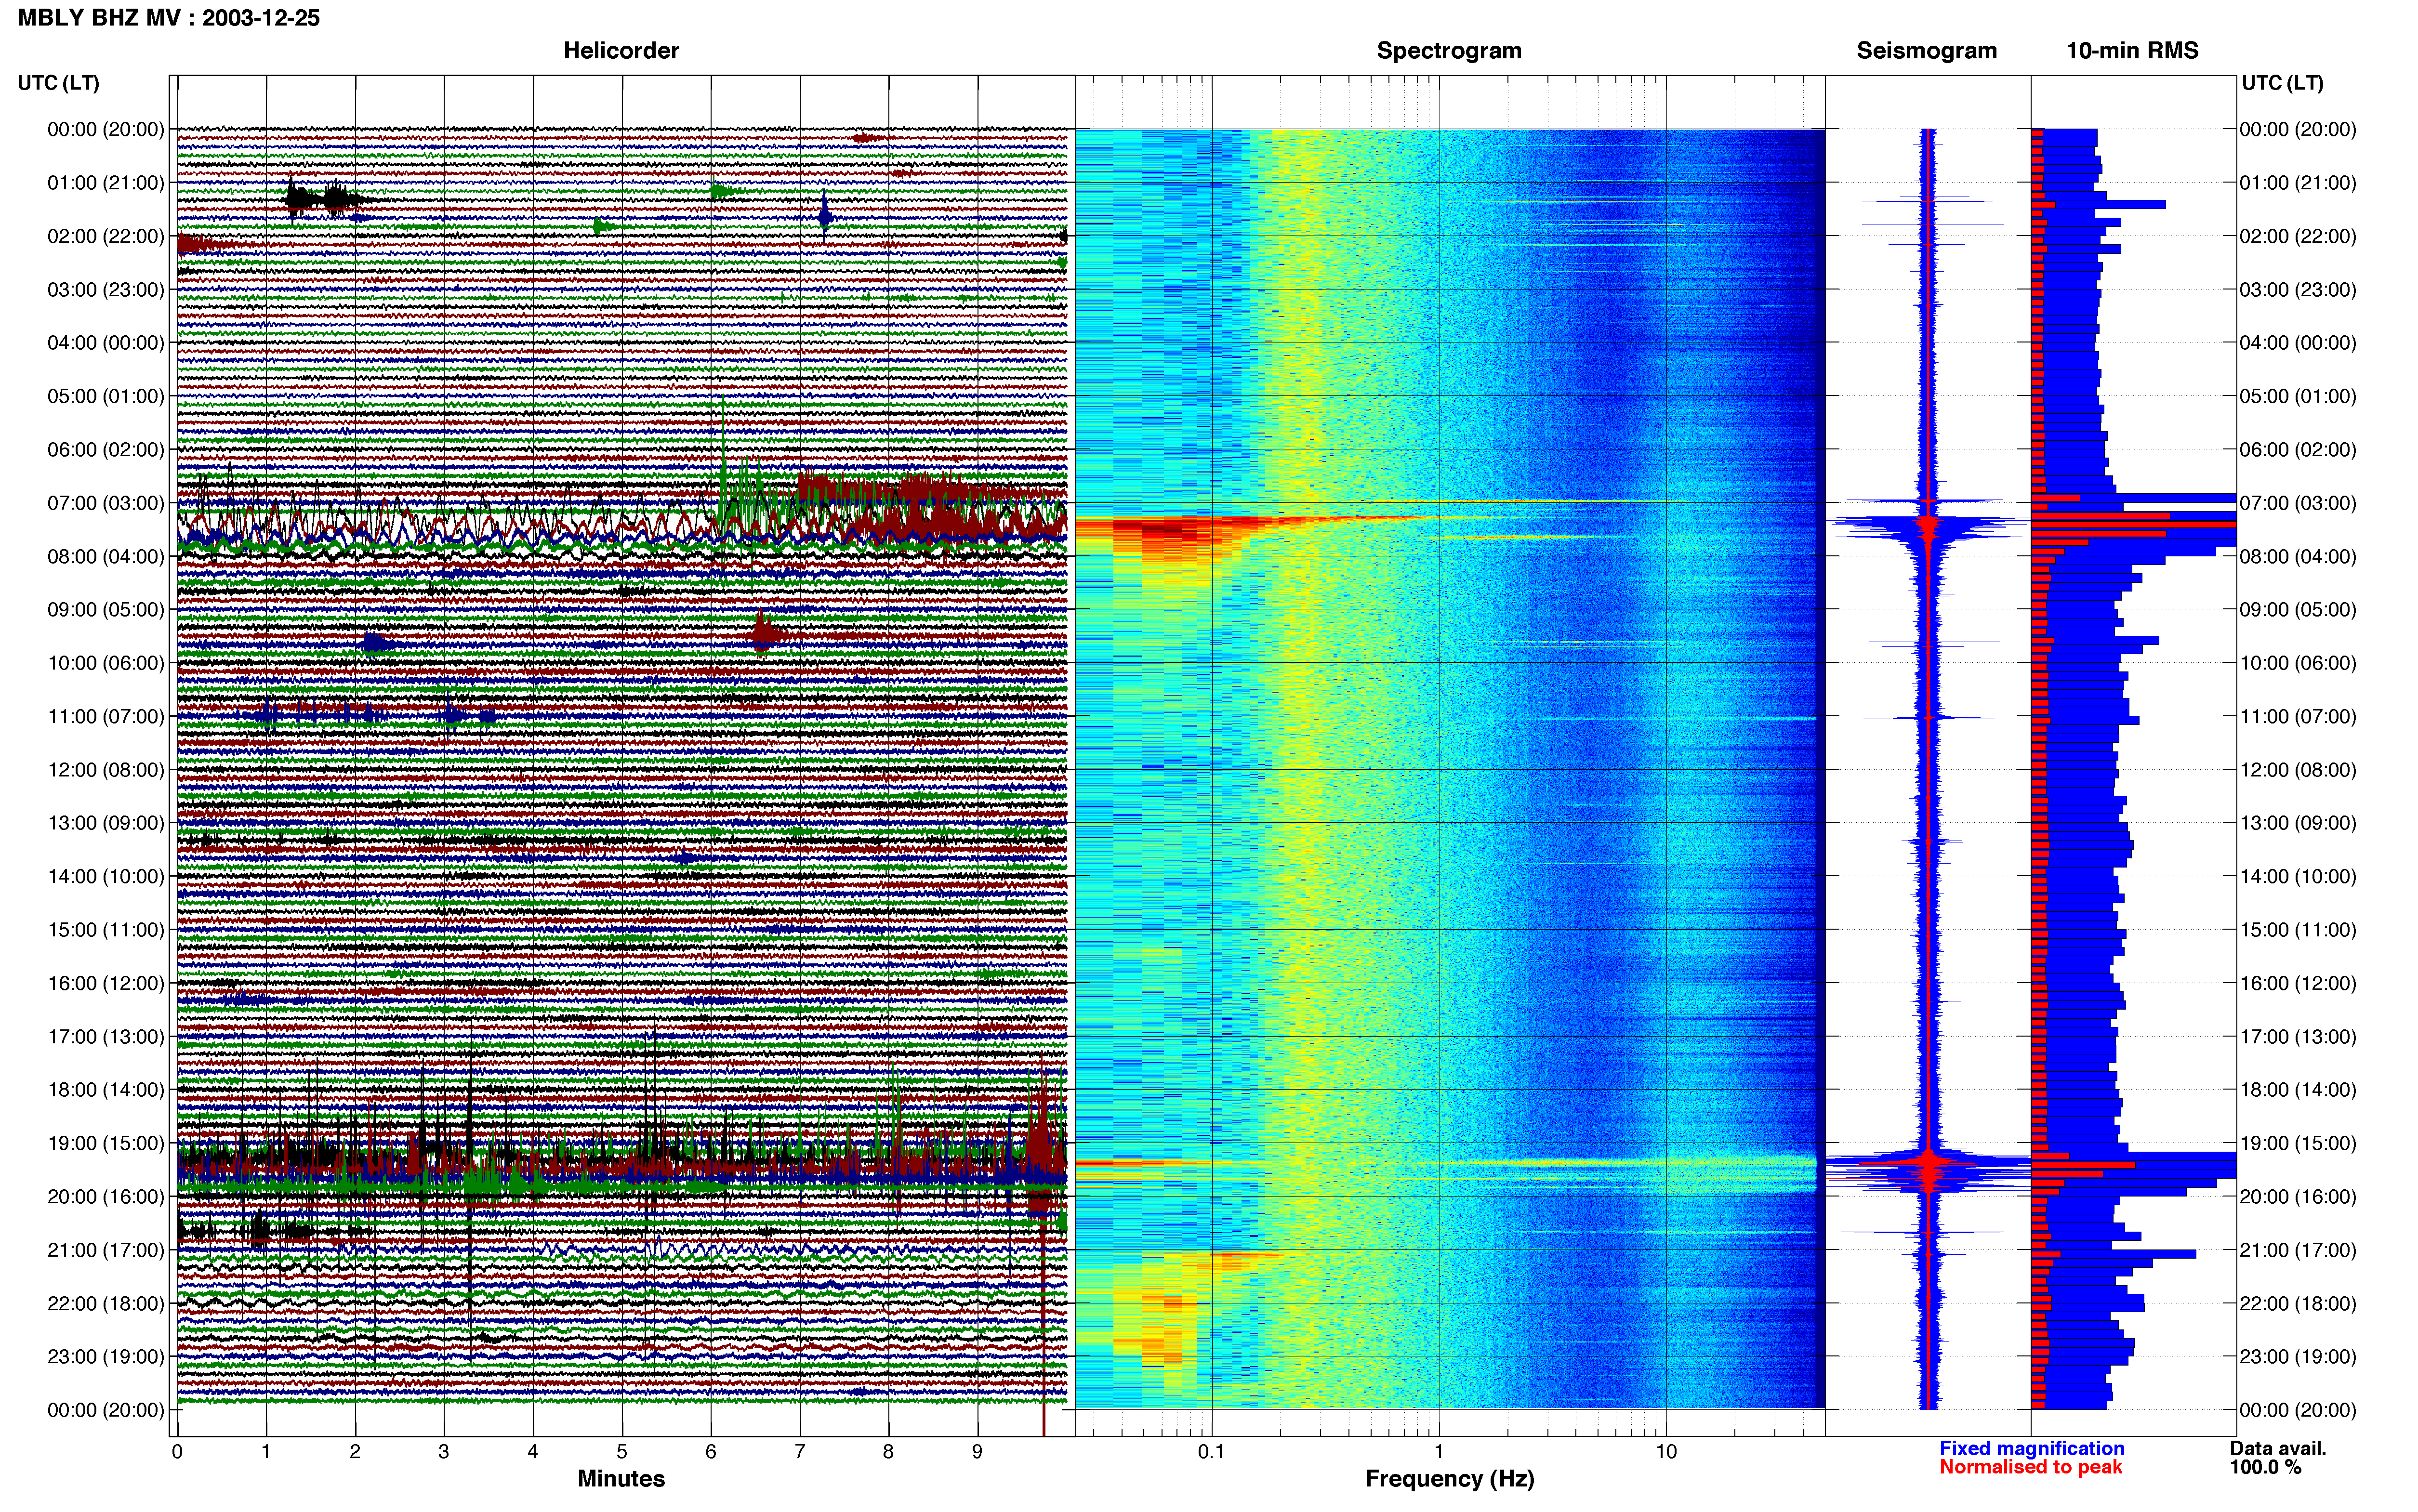Screen dimensions: 2418x1512
Task: Click the 'Frequency (Hz)' axis title
Action: [1449, 1478]
